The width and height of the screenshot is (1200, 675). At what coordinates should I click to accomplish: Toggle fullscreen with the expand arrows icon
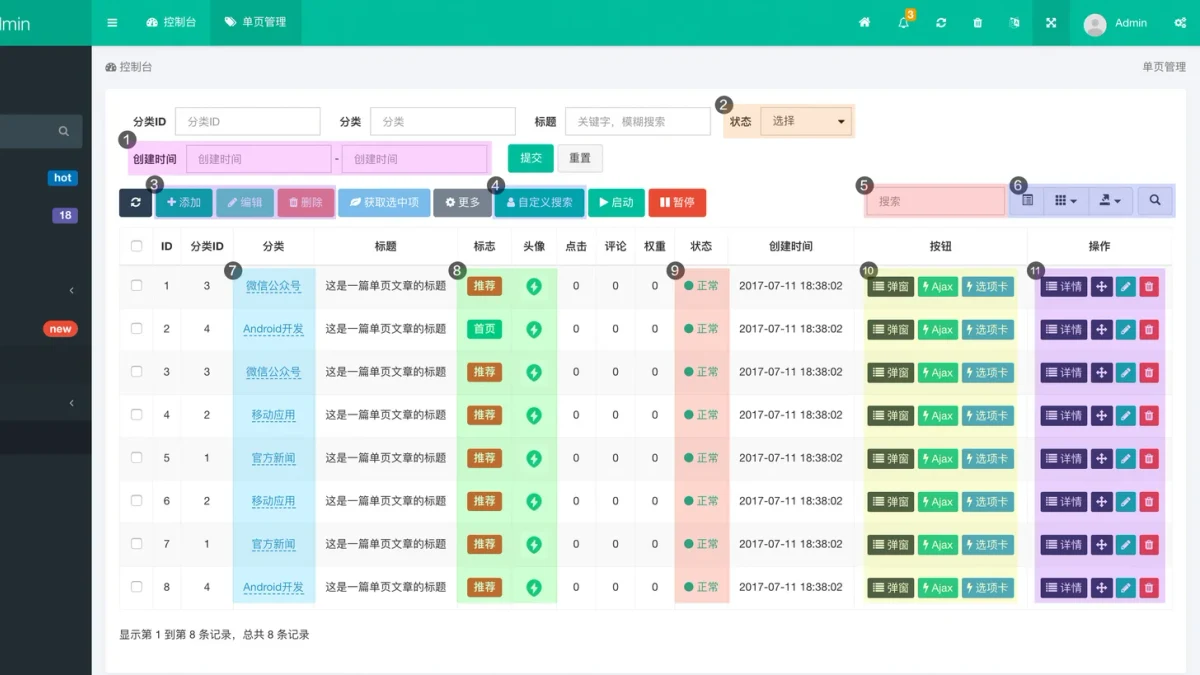pos(1051,22)
